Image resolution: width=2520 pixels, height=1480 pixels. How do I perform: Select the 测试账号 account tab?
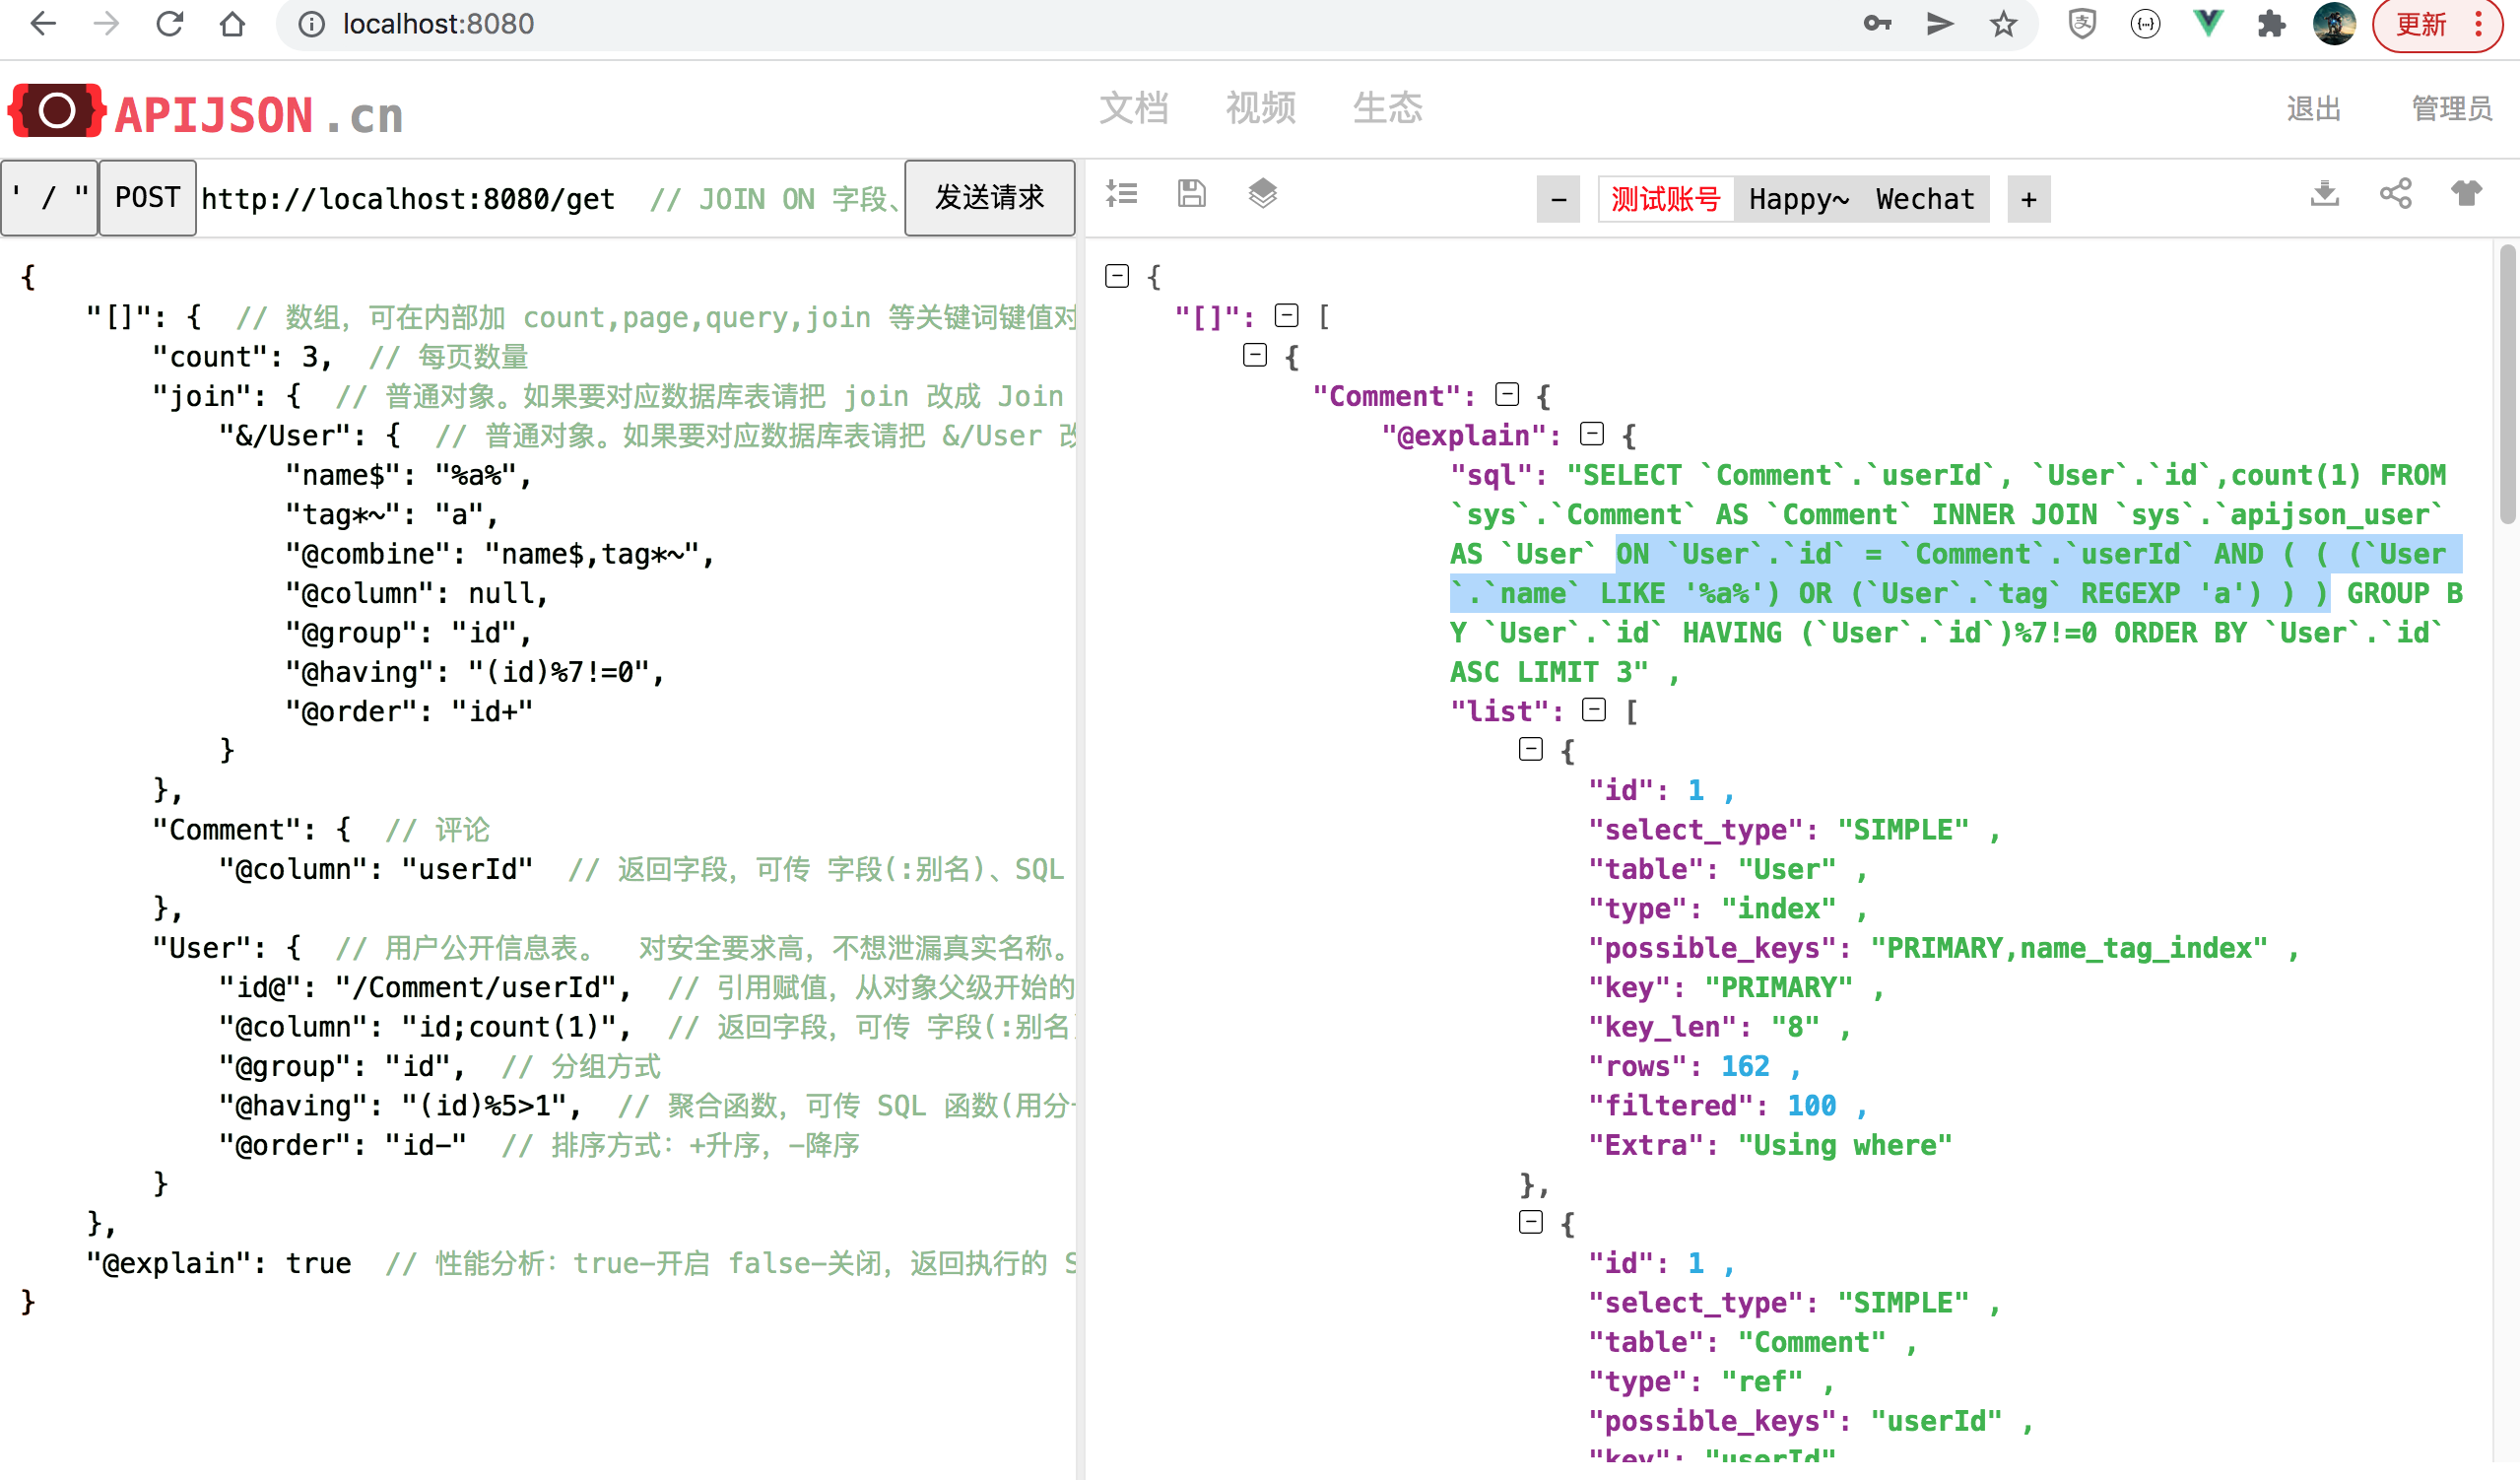(x=1665, y=199)
